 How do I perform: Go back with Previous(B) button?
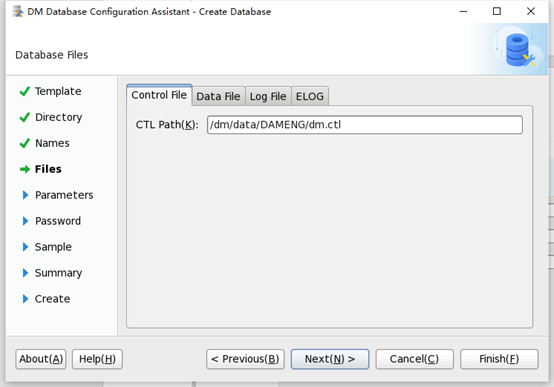tap(245, 359)
